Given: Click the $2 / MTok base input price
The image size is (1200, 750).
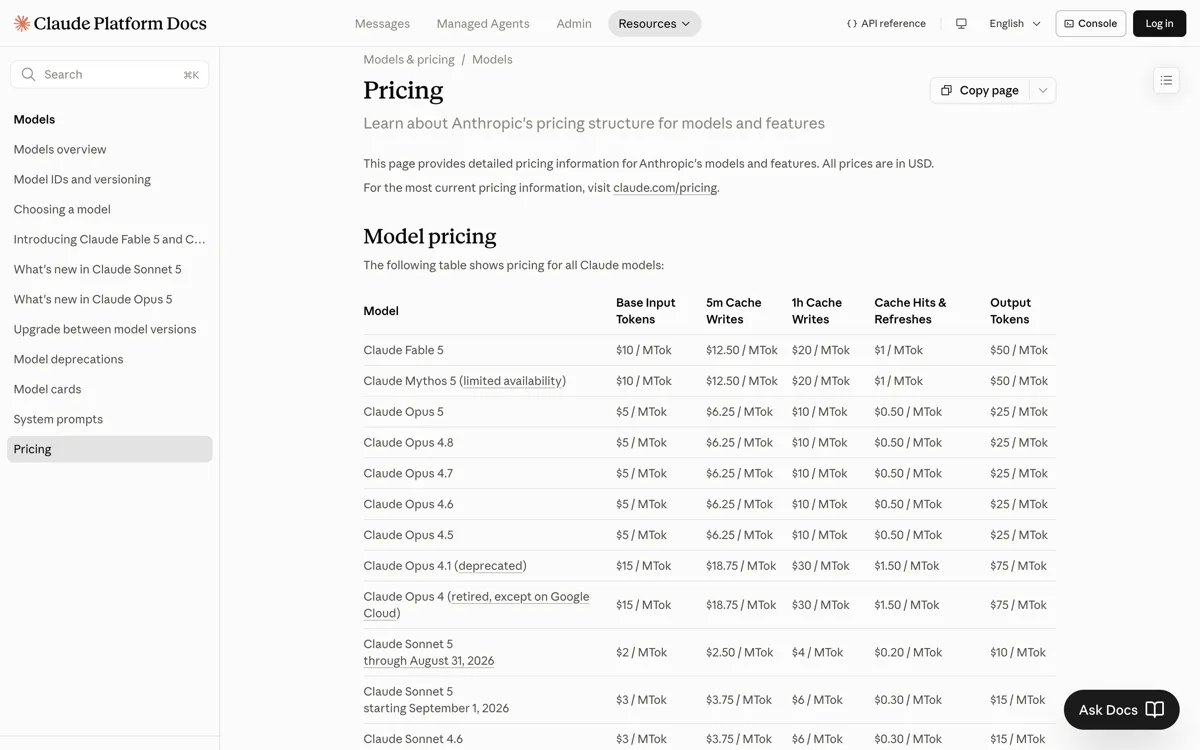Looking at the screenshot, I should click(641, 652).
